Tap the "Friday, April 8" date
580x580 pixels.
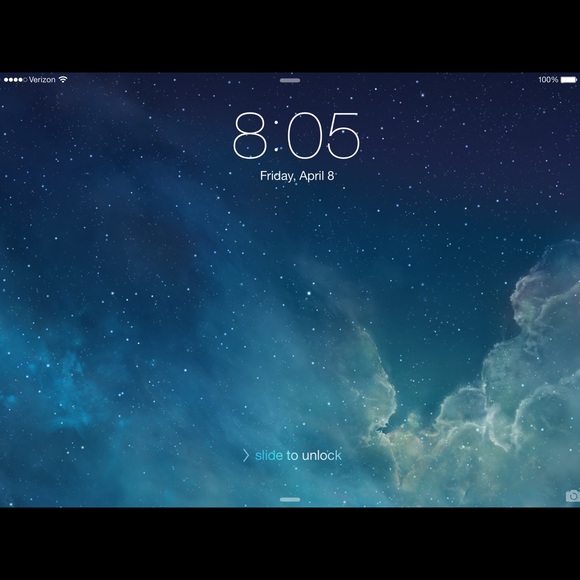297,176
